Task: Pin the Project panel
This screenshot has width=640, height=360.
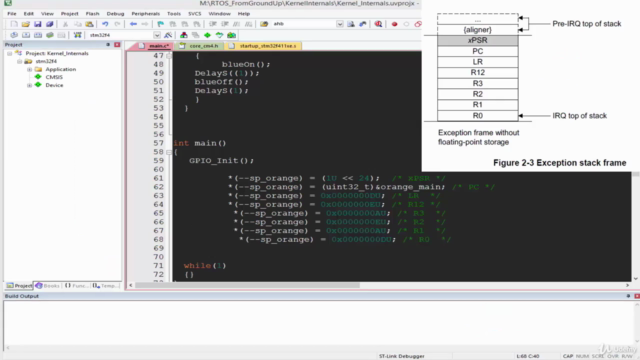Action: coord(108,44)
